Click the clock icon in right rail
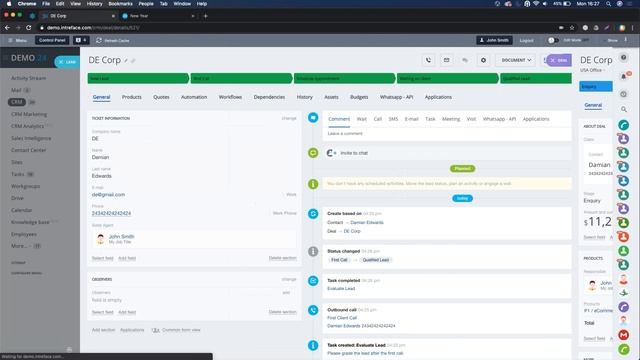Viewport: 640px width, 360px height. pyautogui.click(x=624, y=94)
